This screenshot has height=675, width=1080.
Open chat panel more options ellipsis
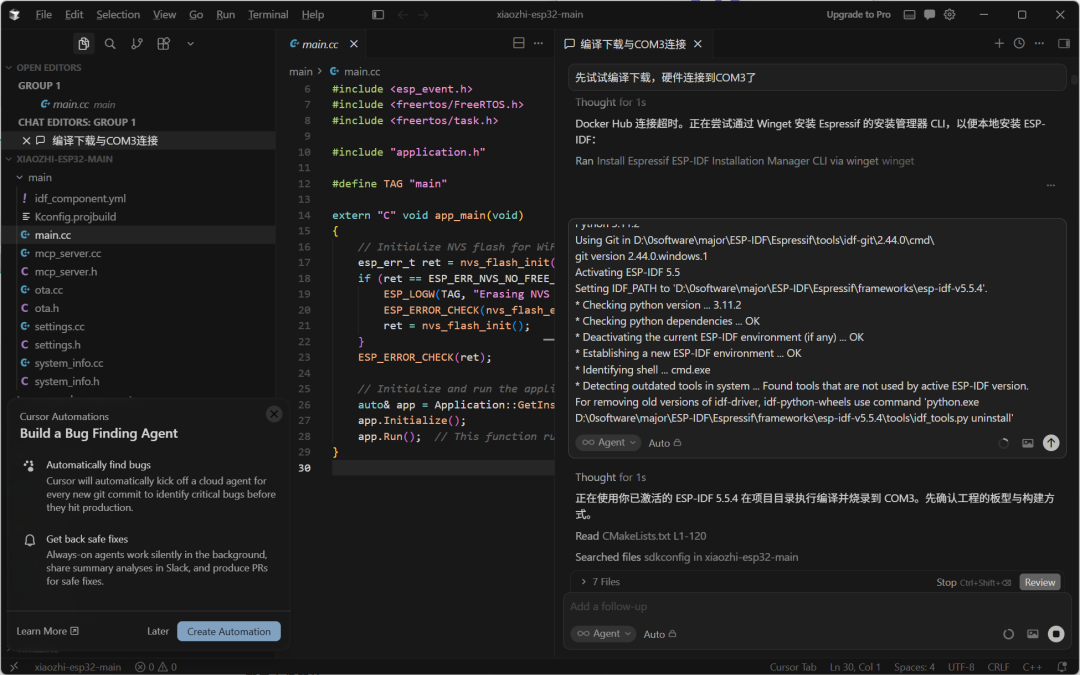(x=1039, y=43)
